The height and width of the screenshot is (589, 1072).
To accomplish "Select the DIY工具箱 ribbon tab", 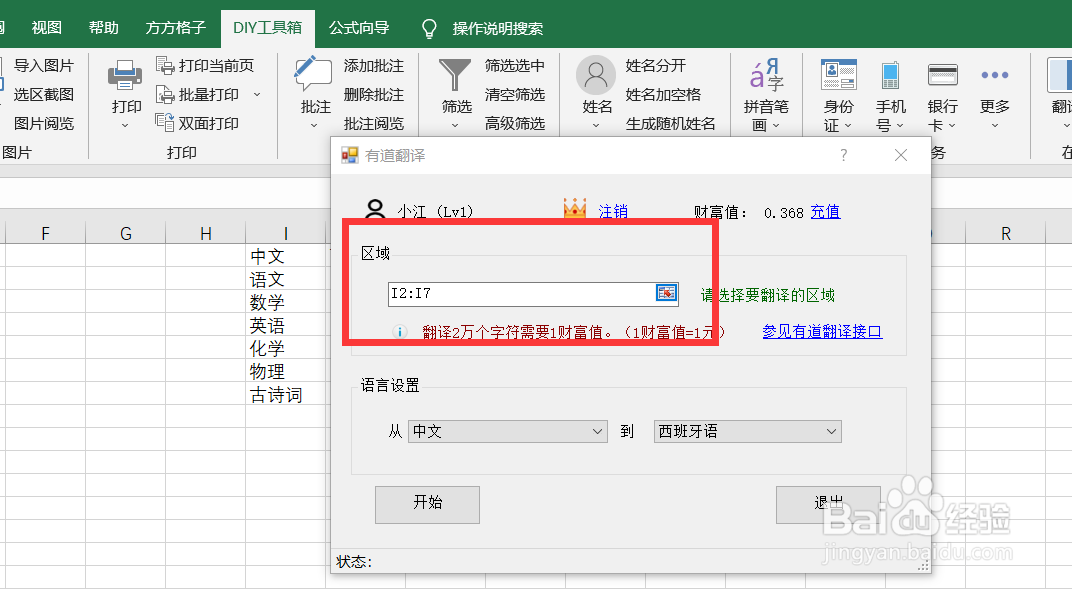I will [x=267, y=28].
